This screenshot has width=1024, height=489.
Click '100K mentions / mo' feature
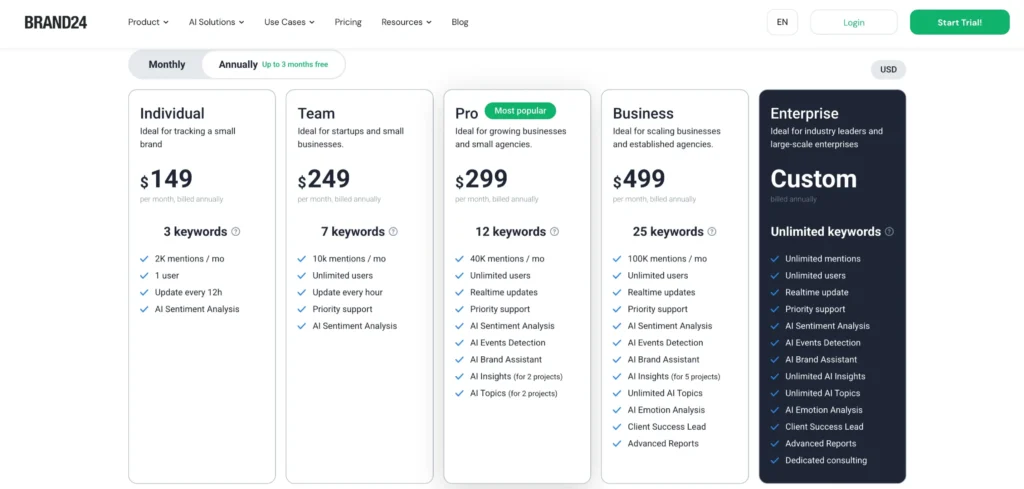pos(667,259)
